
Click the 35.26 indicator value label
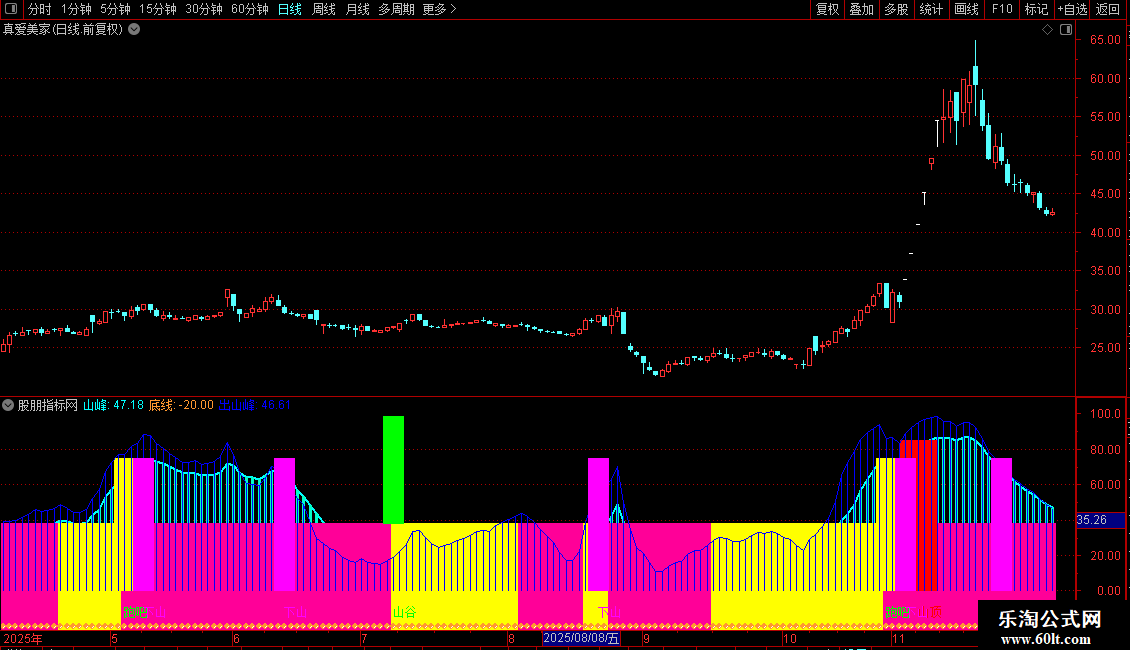tap(1100, 520)
